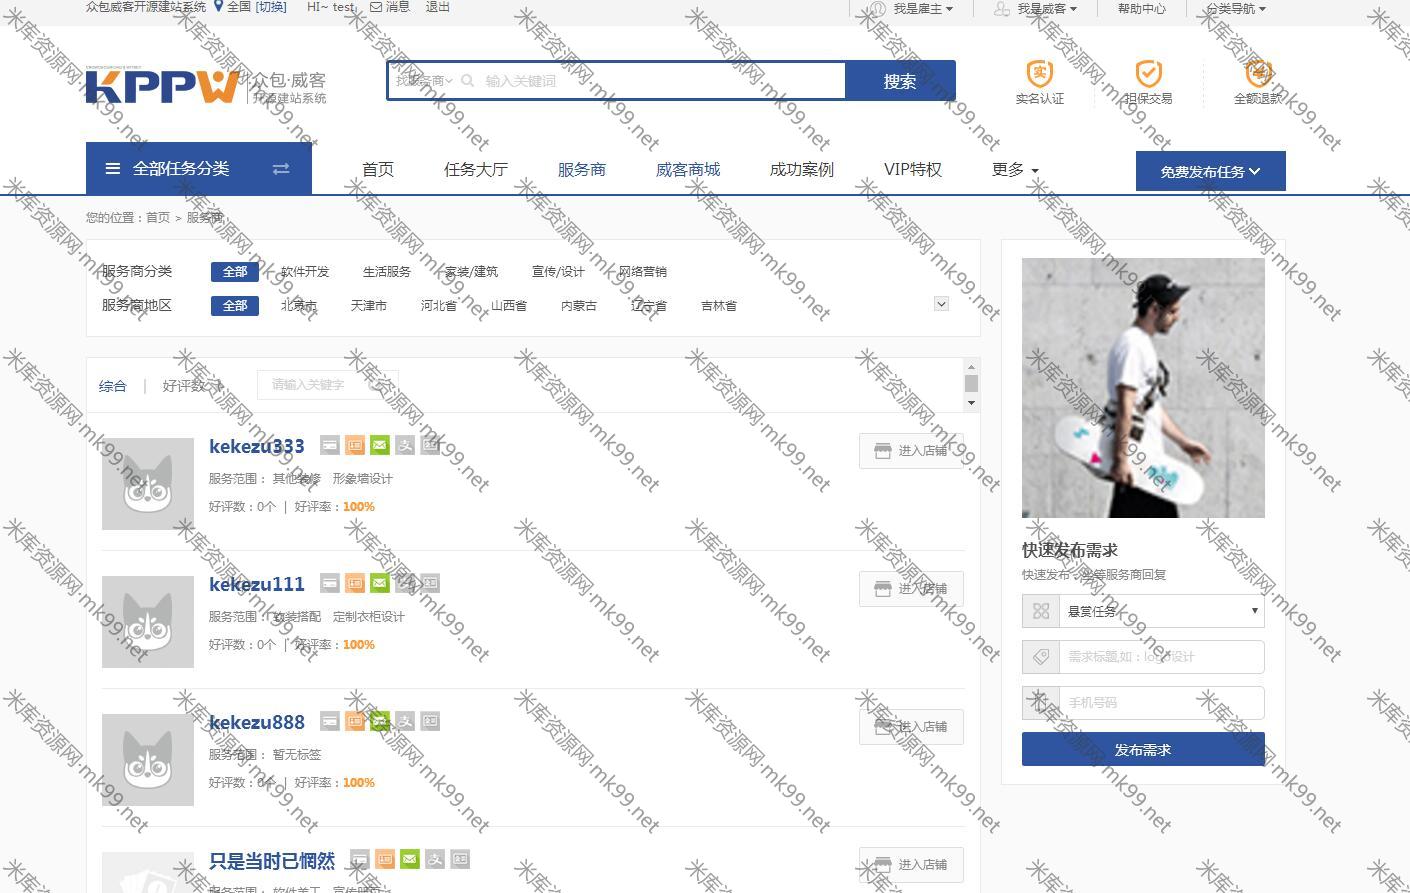The image size is (1410, 893).
Task: Expand the region list chevron
Action: (941, 303)
